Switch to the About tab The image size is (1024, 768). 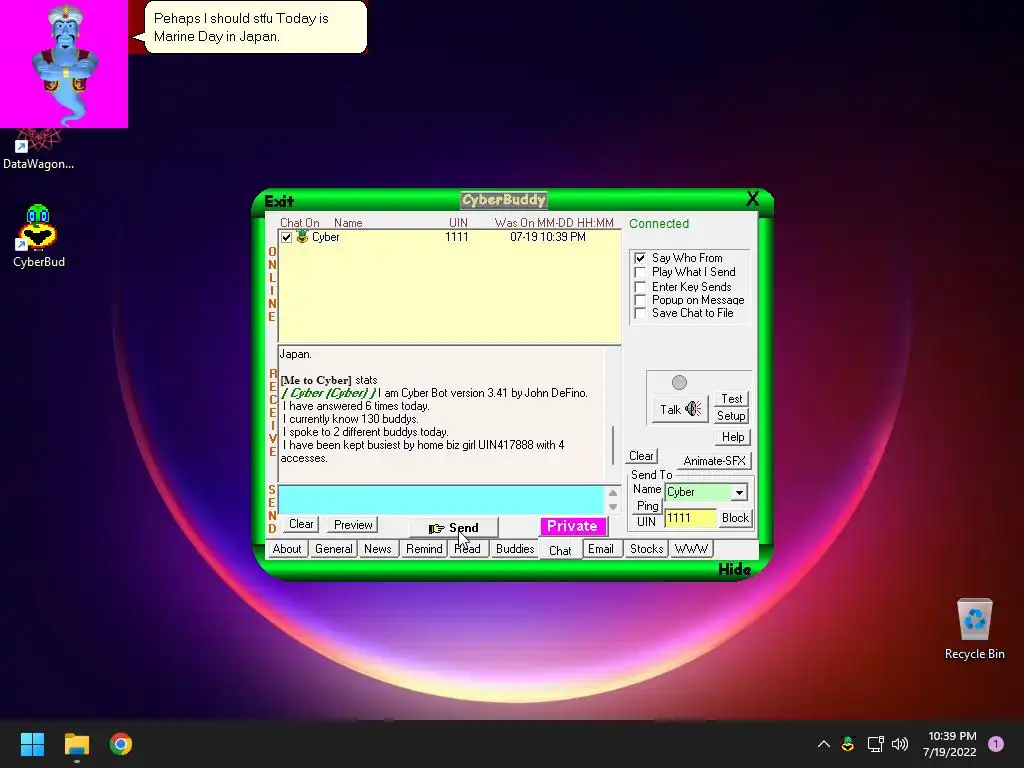(287, 549)
